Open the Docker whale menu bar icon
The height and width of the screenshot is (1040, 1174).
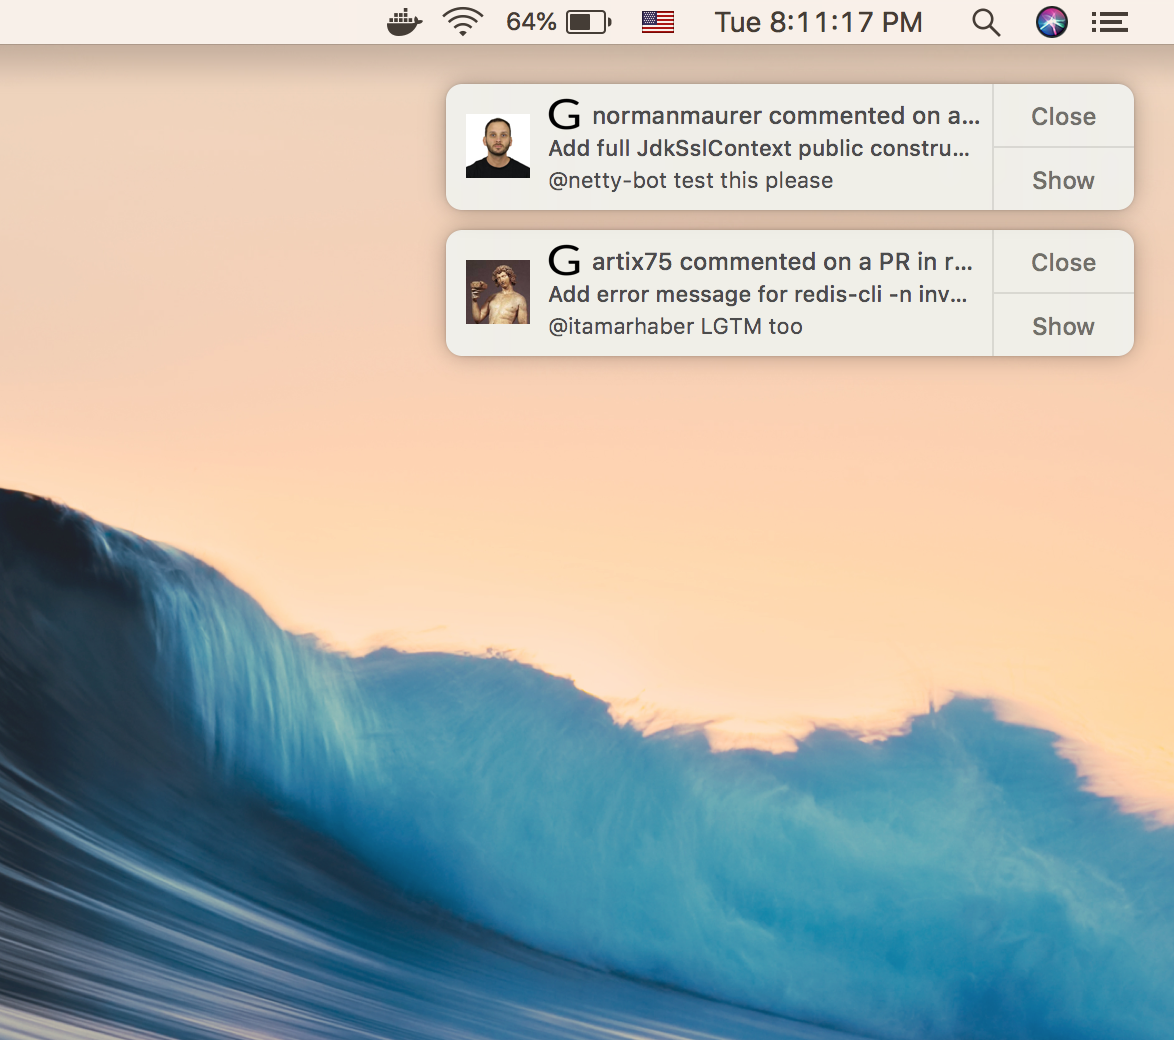(403, 21)
